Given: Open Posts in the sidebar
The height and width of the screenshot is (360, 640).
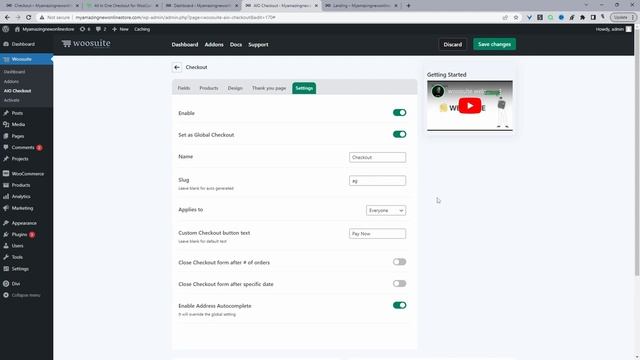Looking at the screenshot, I should click(x=17, y=113).
